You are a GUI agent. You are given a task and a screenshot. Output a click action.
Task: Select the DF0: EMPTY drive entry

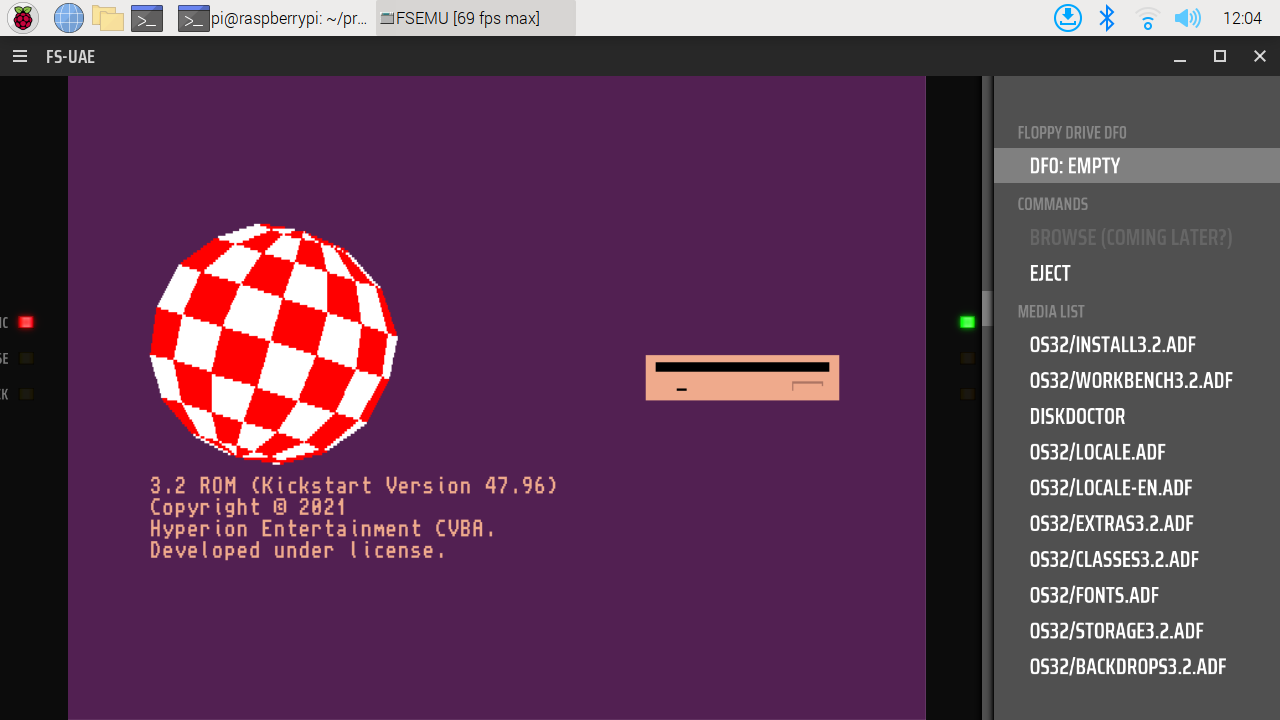click(1075, 166)
